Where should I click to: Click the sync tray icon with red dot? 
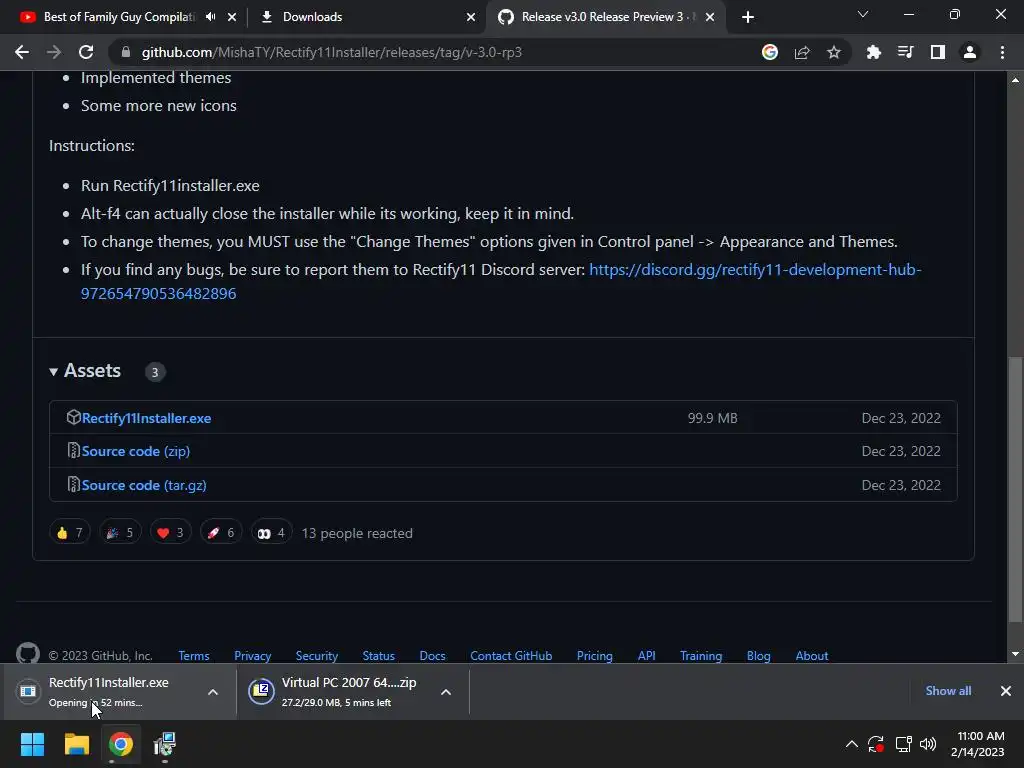[x=876, y=744]
